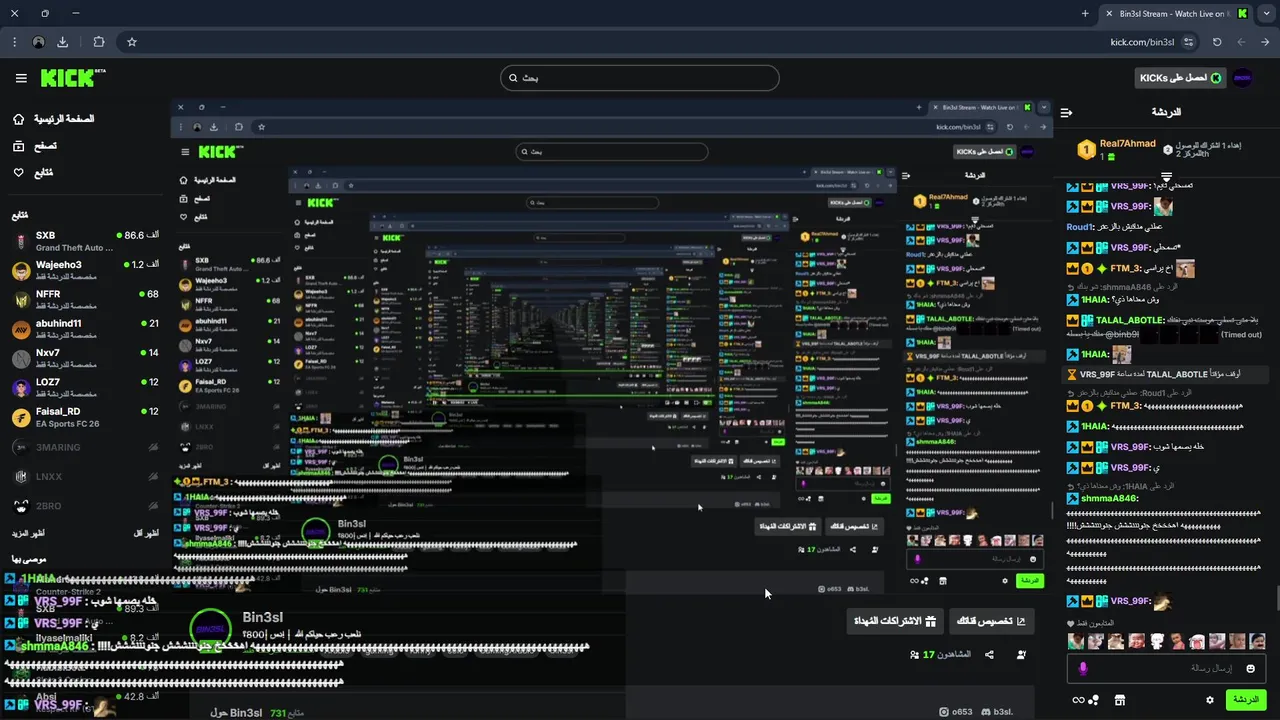Open Nxv7 channel in sidebar
The image size is (1280, 720).
(85, 358)
